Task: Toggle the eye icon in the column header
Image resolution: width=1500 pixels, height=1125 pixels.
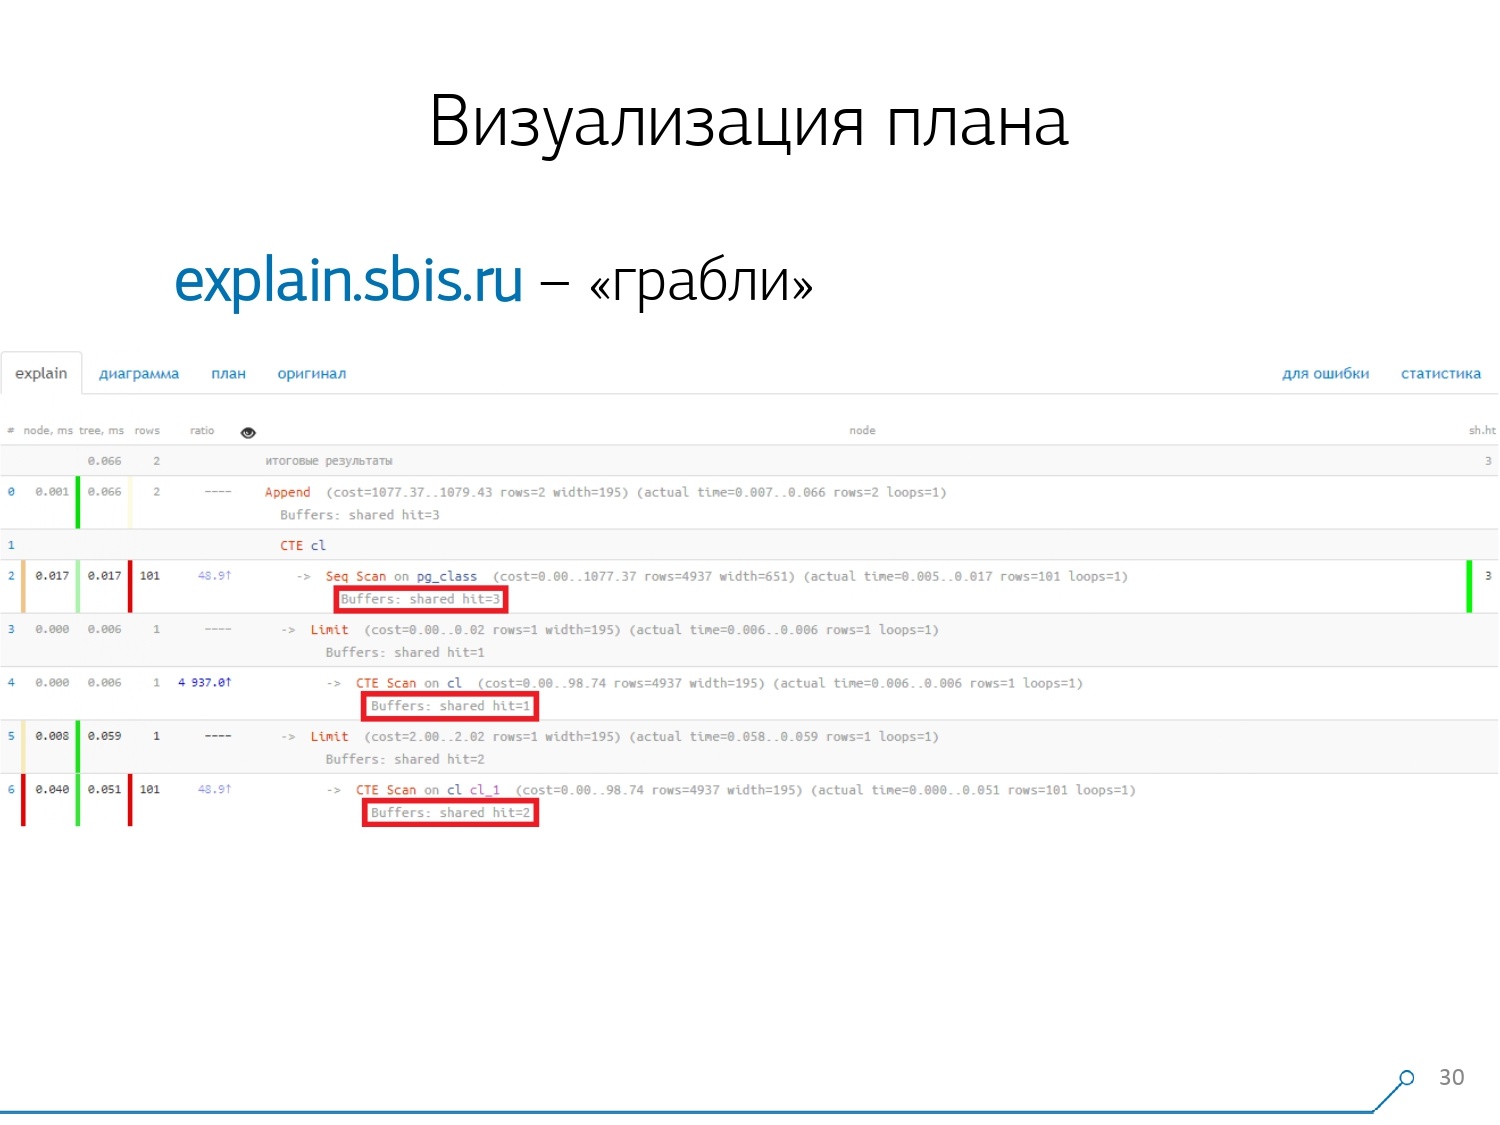Action: (248, 432)
